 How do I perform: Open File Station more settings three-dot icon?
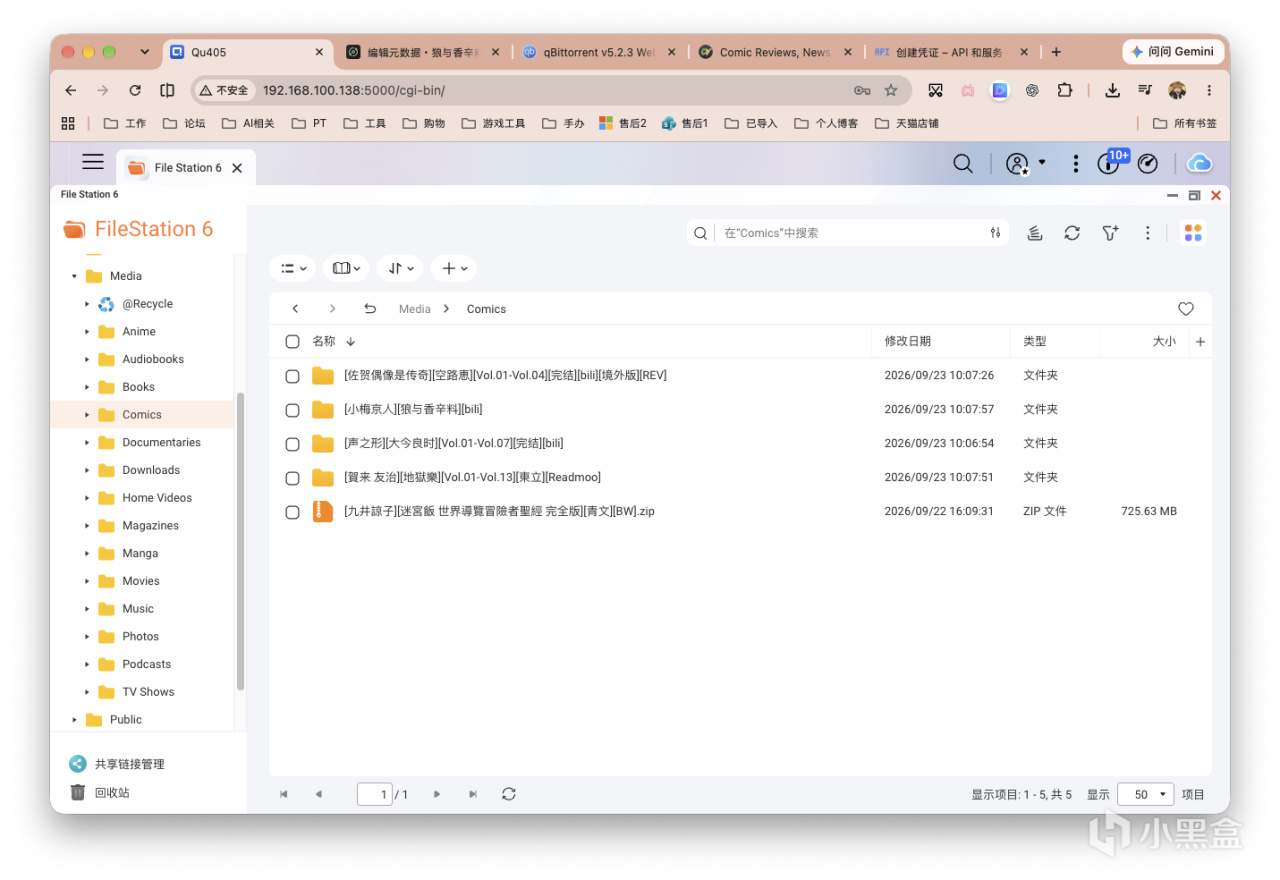click(x=1148, y=233)
